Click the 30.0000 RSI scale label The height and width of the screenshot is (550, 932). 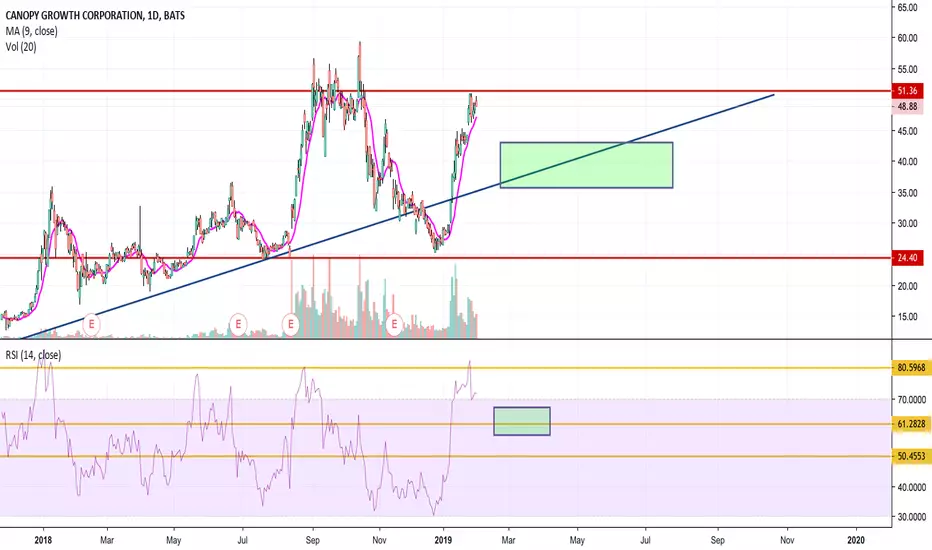(911, 517)
